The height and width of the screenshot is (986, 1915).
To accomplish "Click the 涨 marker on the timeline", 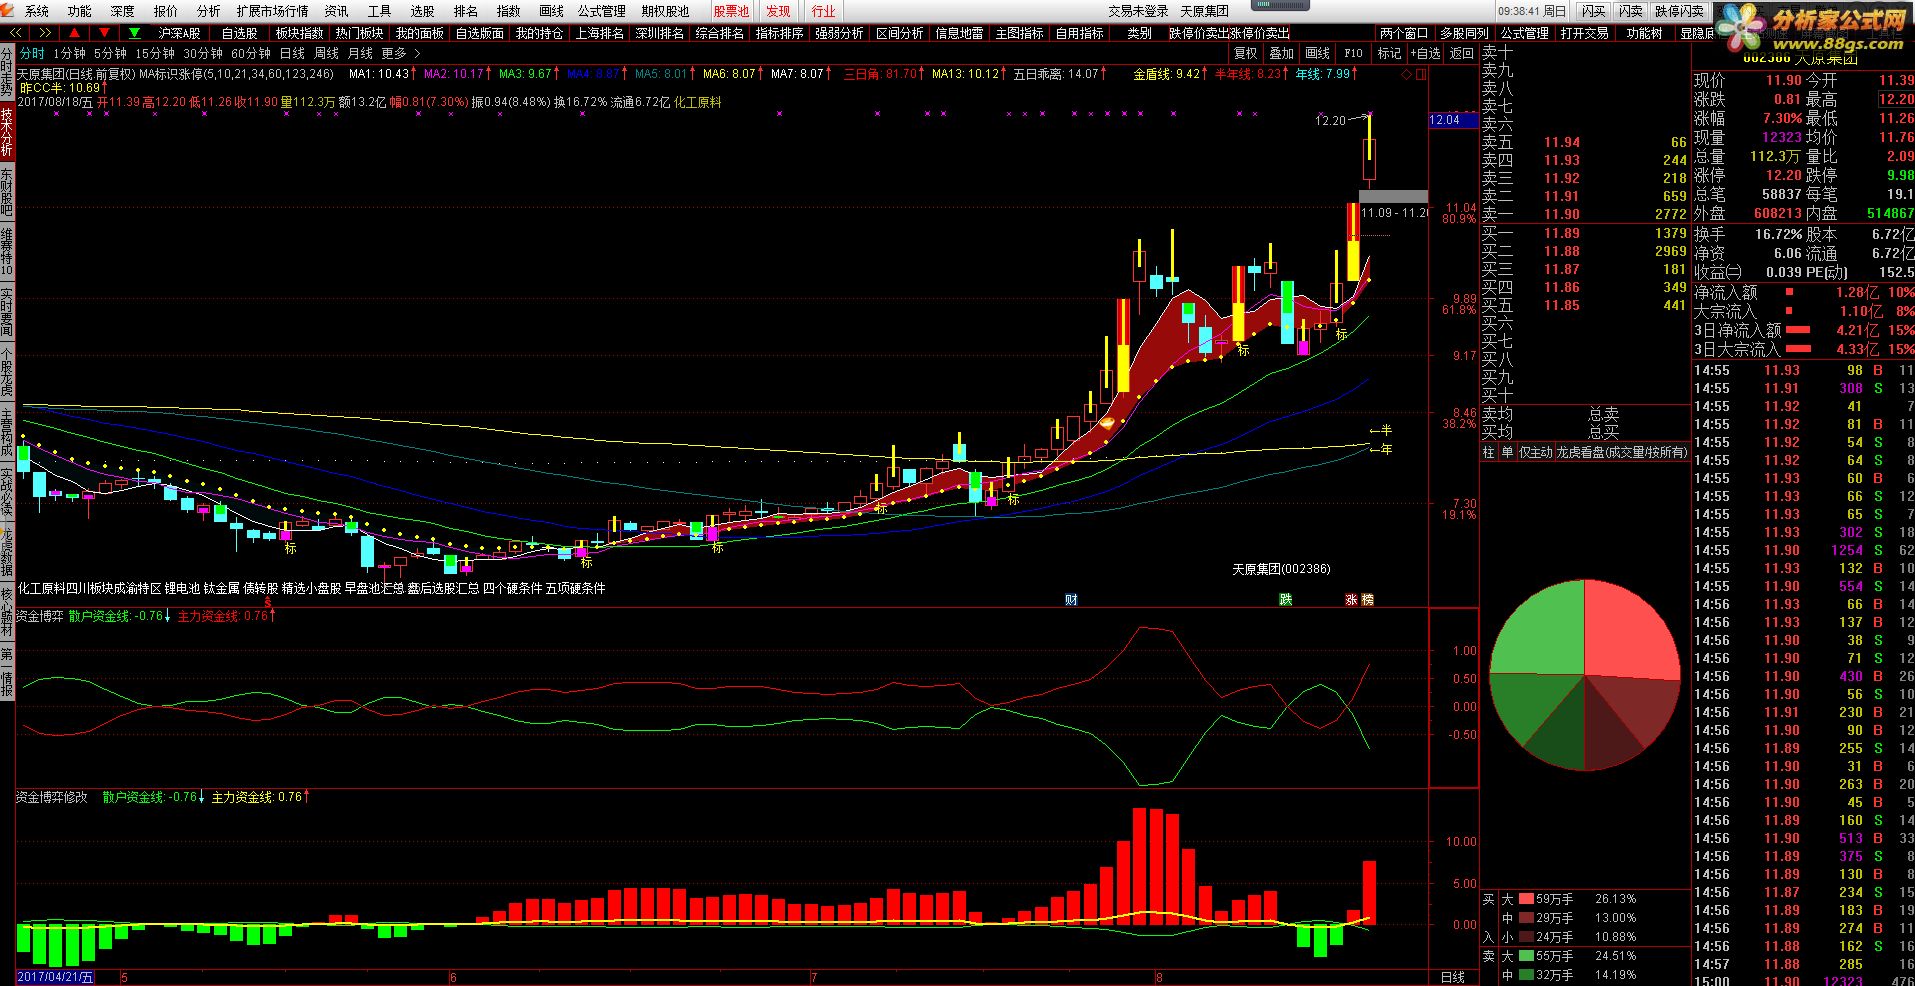I will coord(1352,600).
